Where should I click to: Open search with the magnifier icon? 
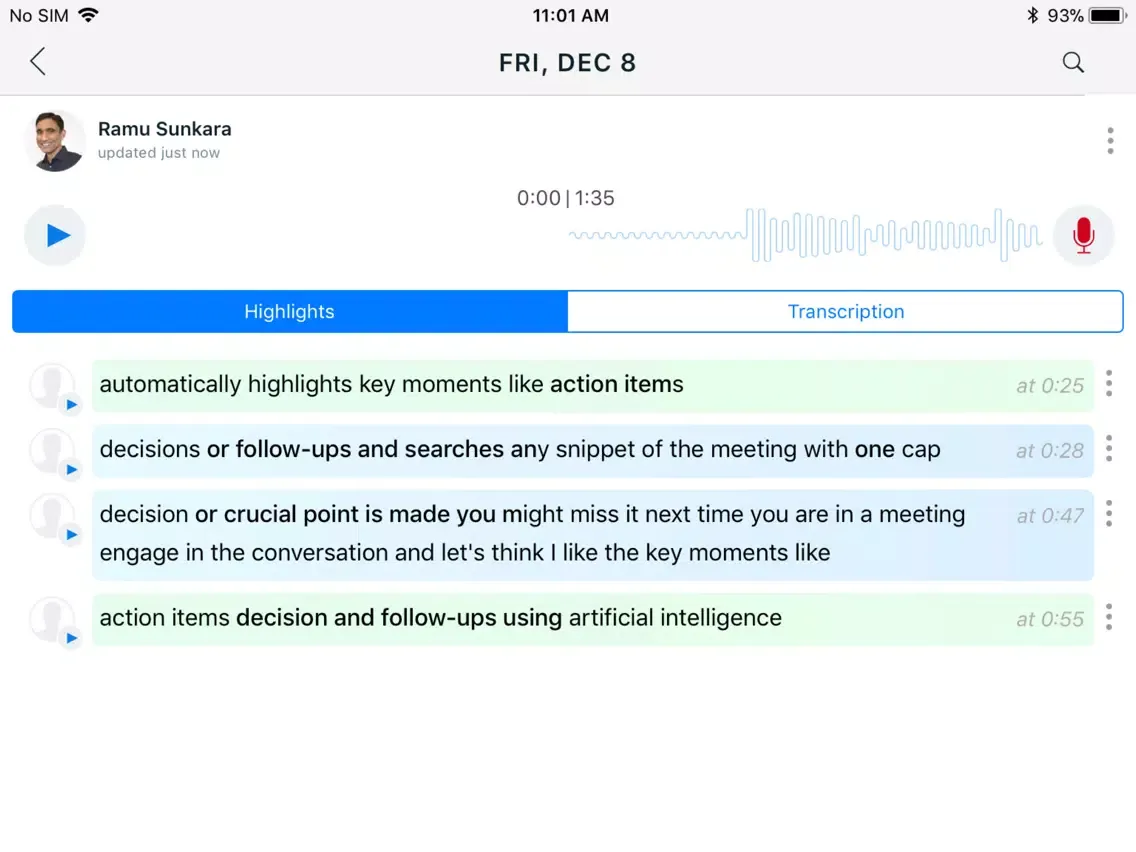1073,62
